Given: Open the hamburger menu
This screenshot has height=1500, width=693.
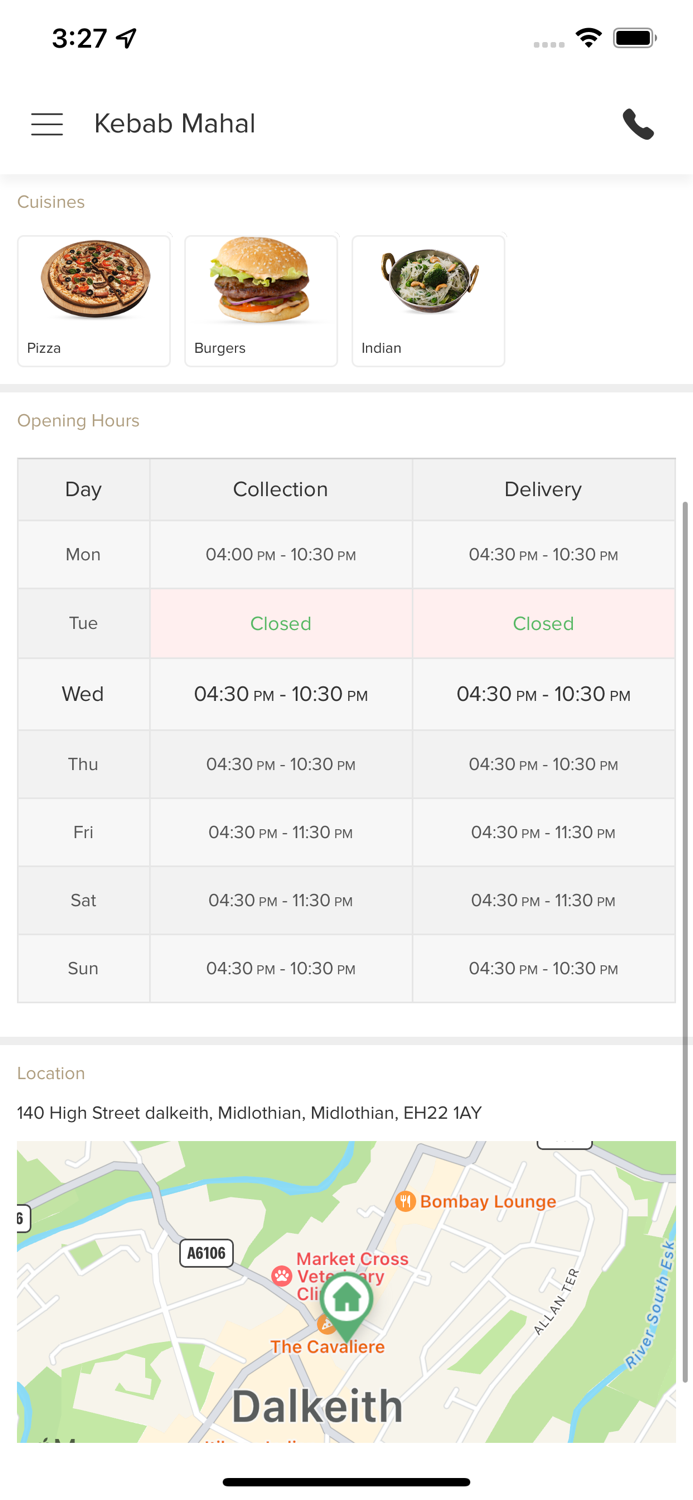Looking at the screenshot, I should pos(47,124).
